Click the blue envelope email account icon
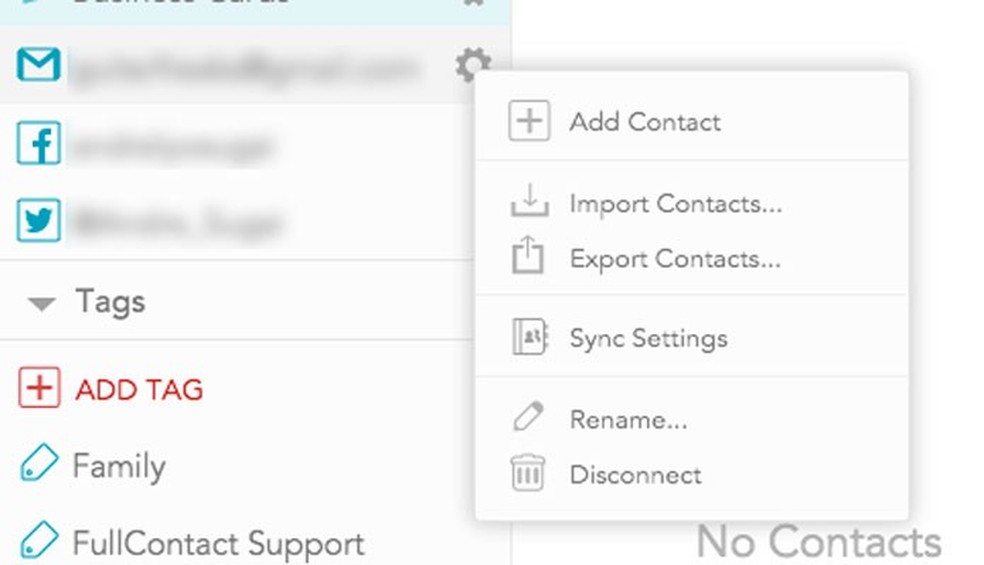The height and width of the screenshot is (565, 984). [39, 66]
